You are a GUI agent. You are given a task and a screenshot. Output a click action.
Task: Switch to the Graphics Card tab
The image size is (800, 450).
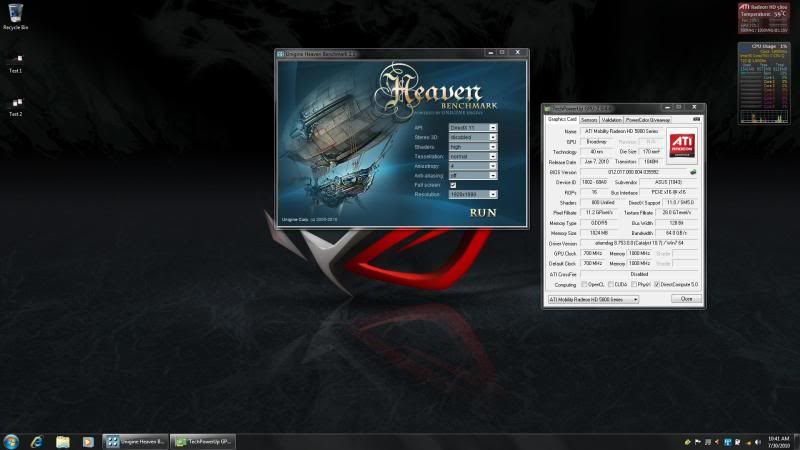tap(562, 119)
